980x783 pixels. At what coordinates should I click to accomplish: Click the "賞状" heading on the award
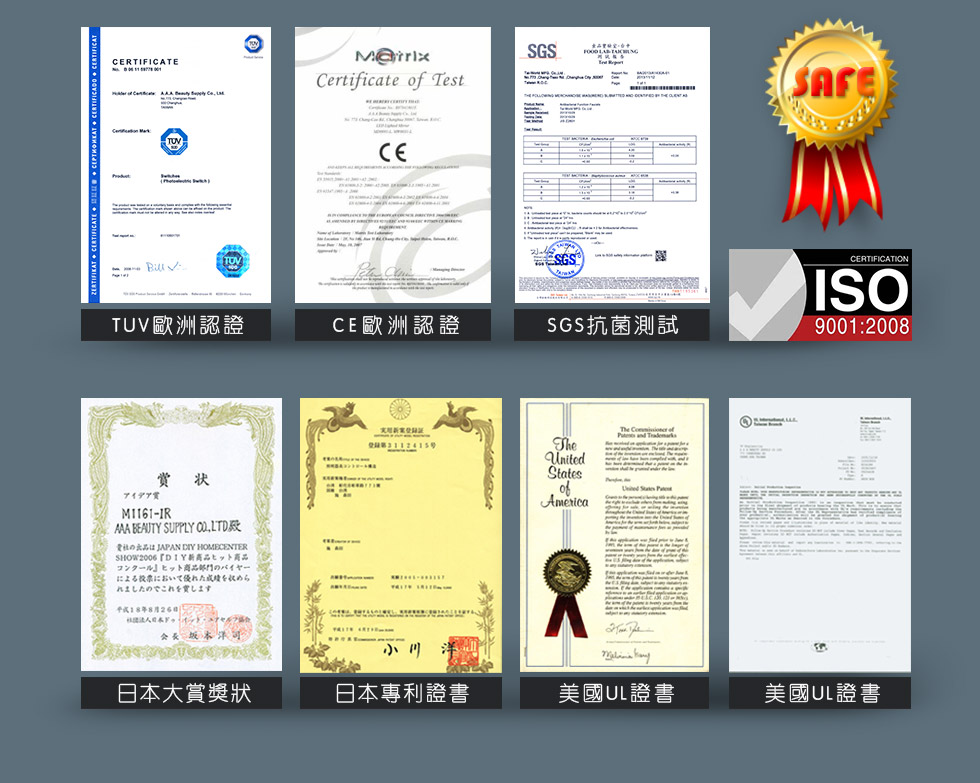[182, 479]
